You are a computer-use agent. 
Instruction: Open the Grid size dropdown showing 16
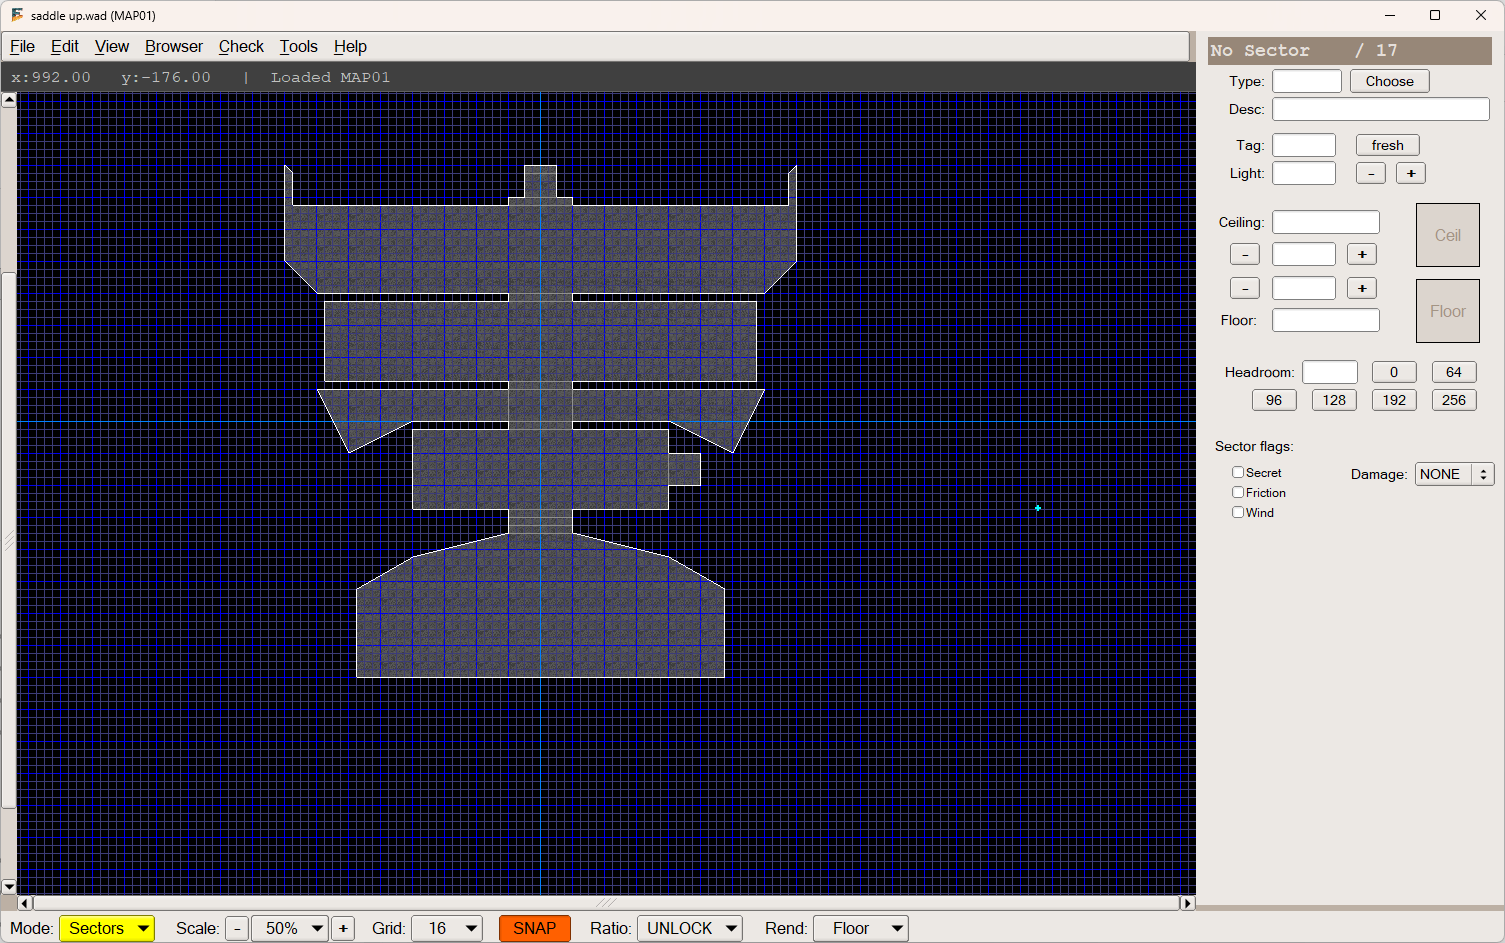447,929
